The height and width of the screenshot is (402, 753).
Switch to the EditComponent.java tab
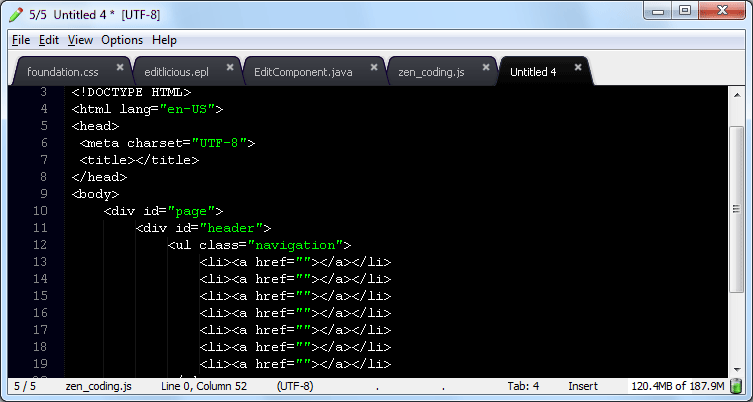pyautogui.click(x=303, y=72)
